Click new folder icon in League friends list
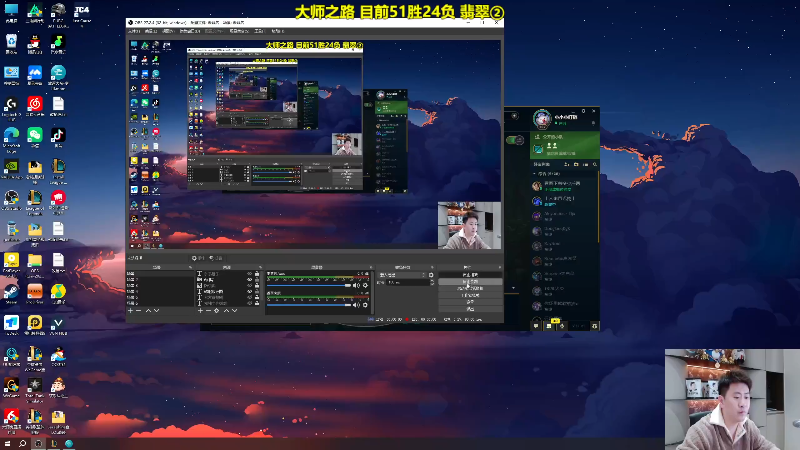This screenshot has height=450, width=800. click(x=576, y=164)
